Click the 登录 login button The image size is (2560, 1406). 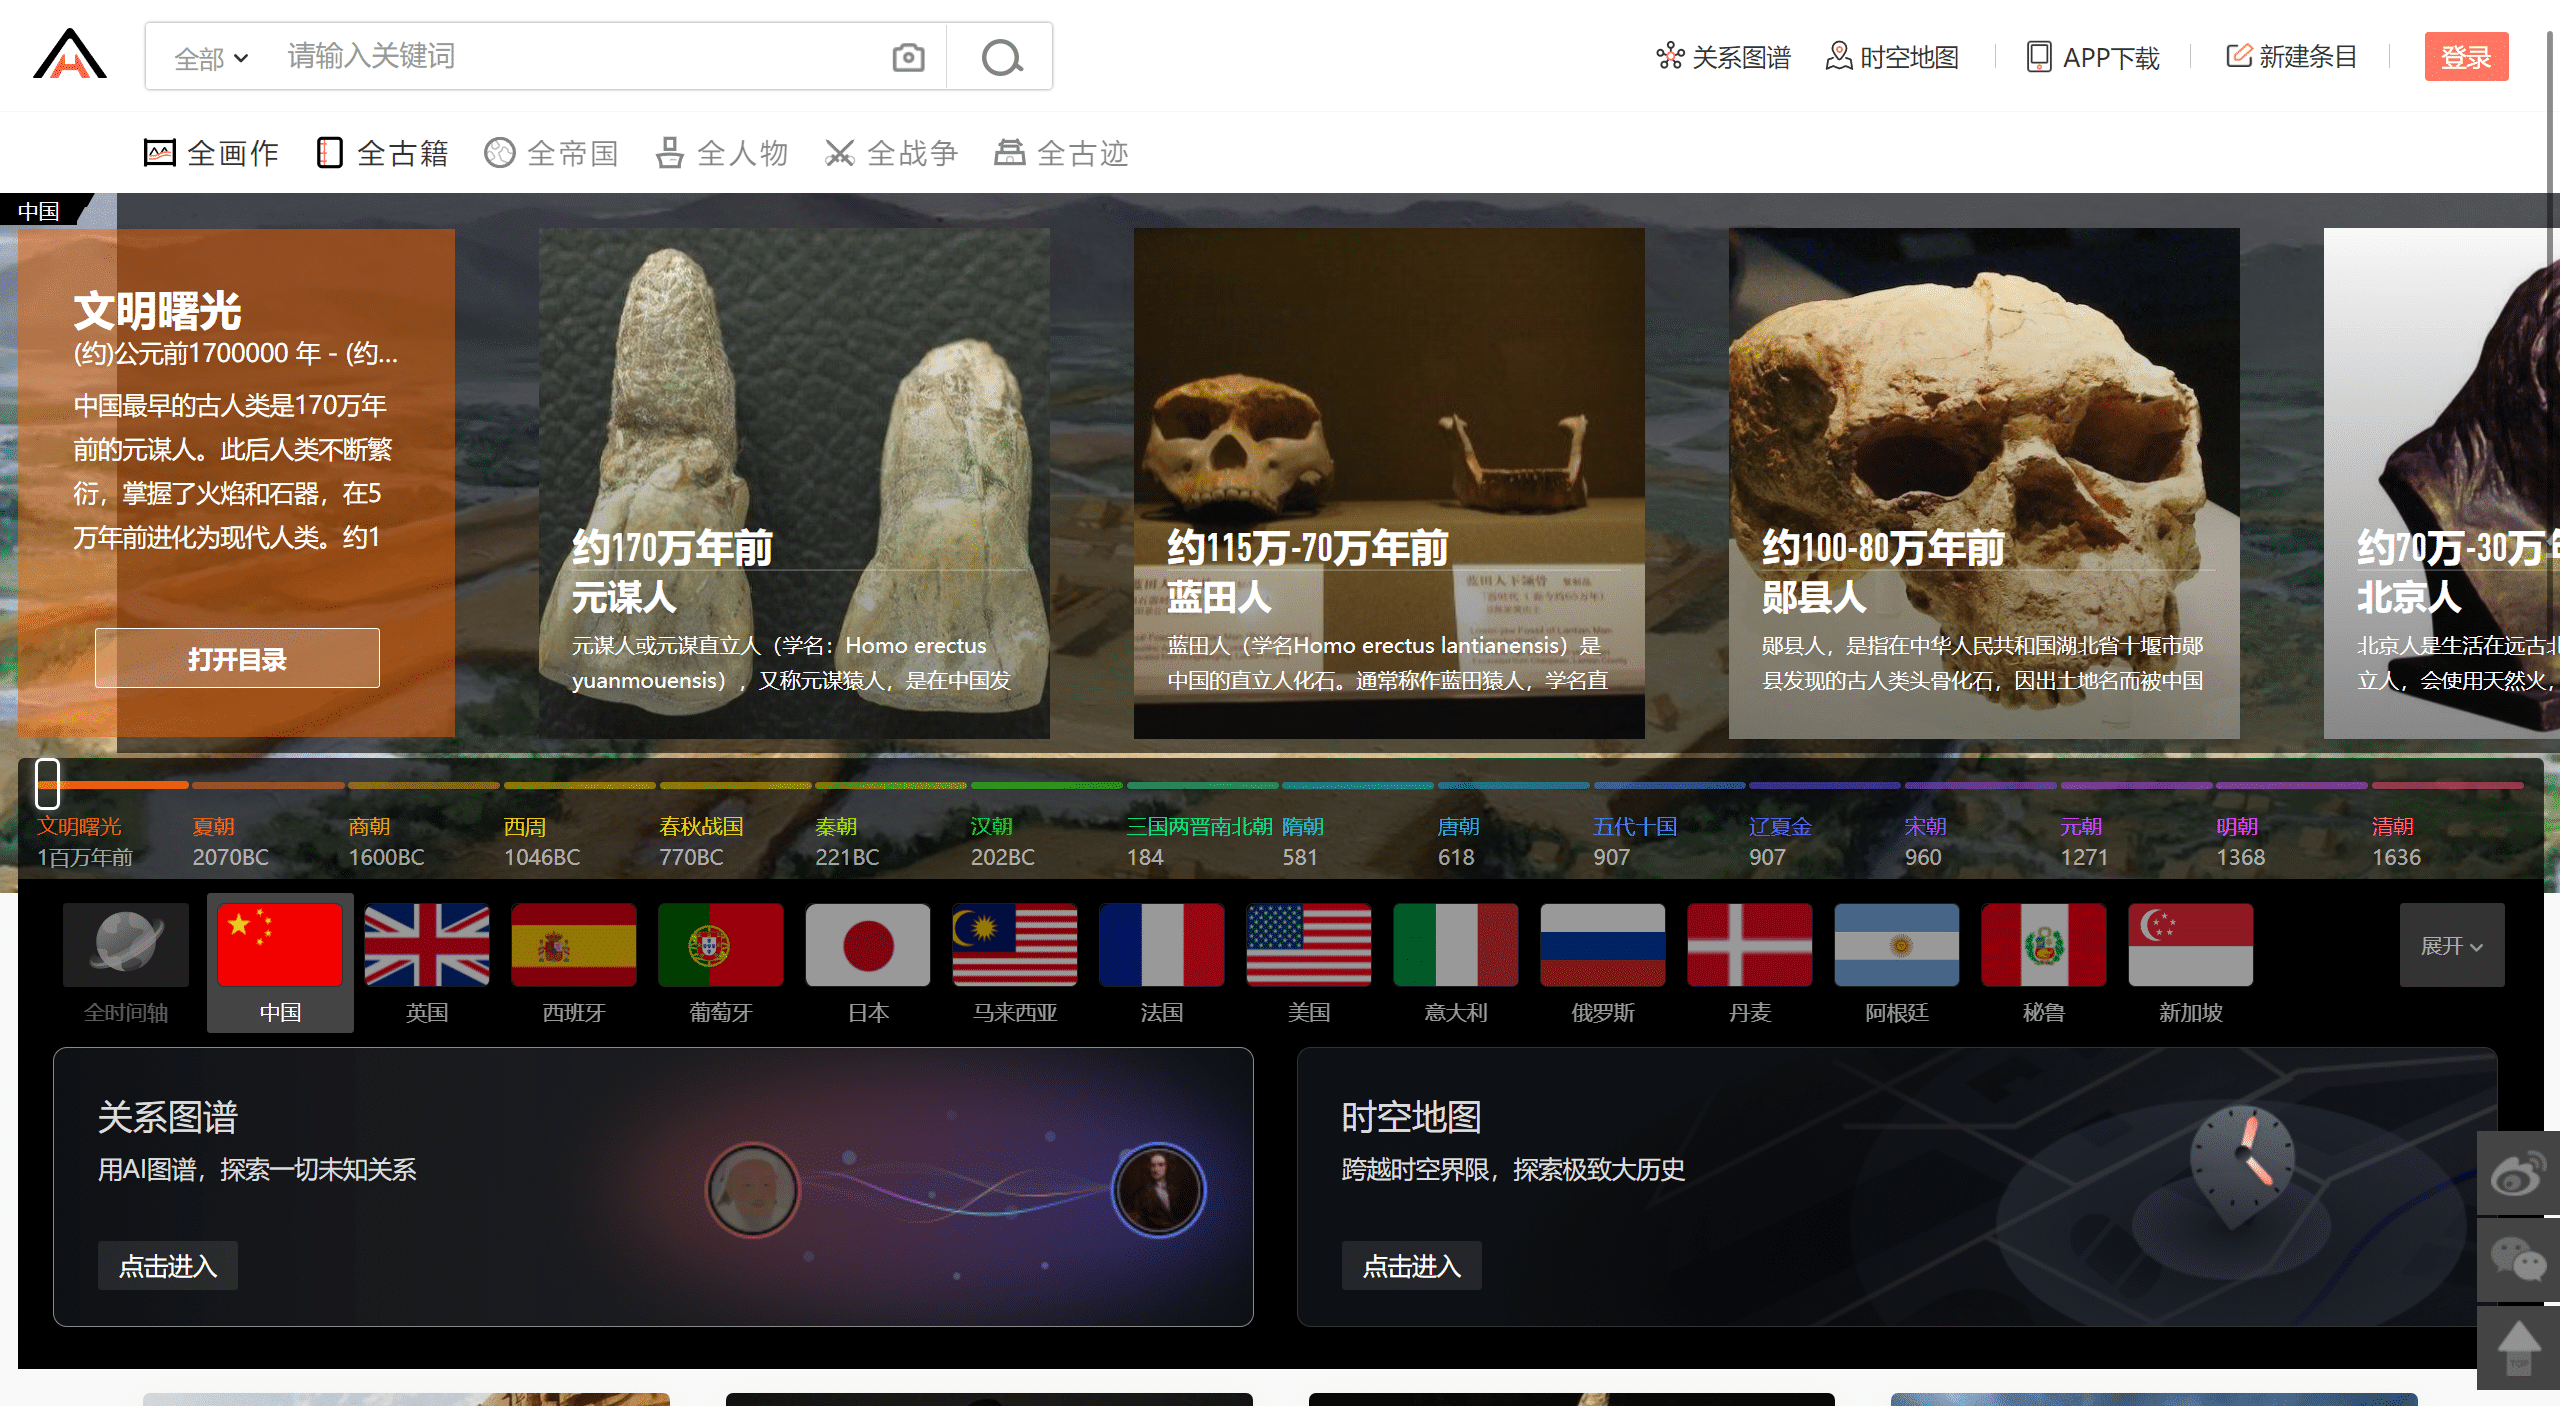[2466, 57]
